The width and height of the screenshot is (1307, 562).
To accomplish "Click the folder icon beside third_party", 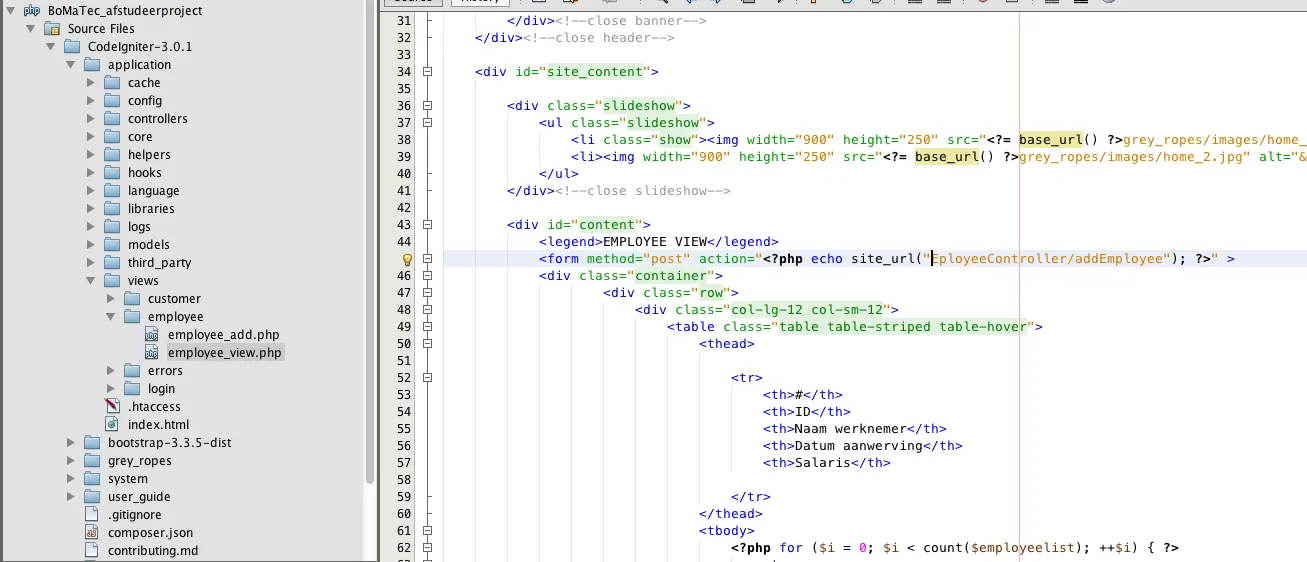I will pos(112,263).
